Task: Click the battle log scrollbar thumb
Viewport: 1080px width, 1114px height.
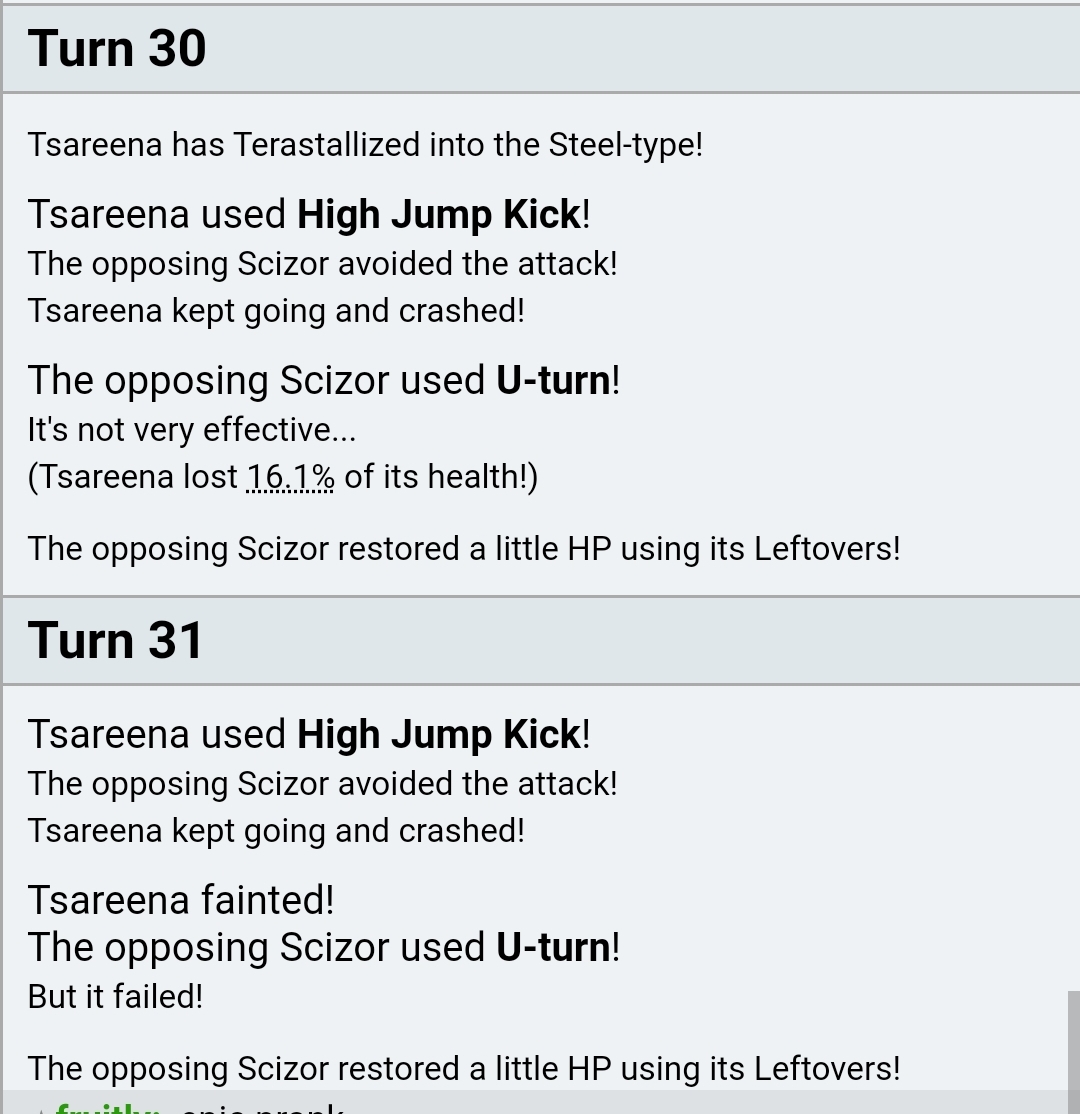Action: click(1074, 1052)
